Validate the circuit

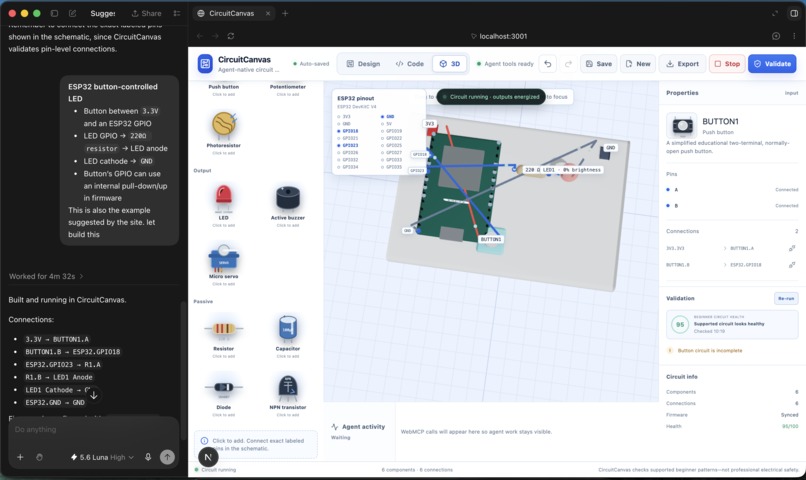pyautogui.click(x=772, y=64)
